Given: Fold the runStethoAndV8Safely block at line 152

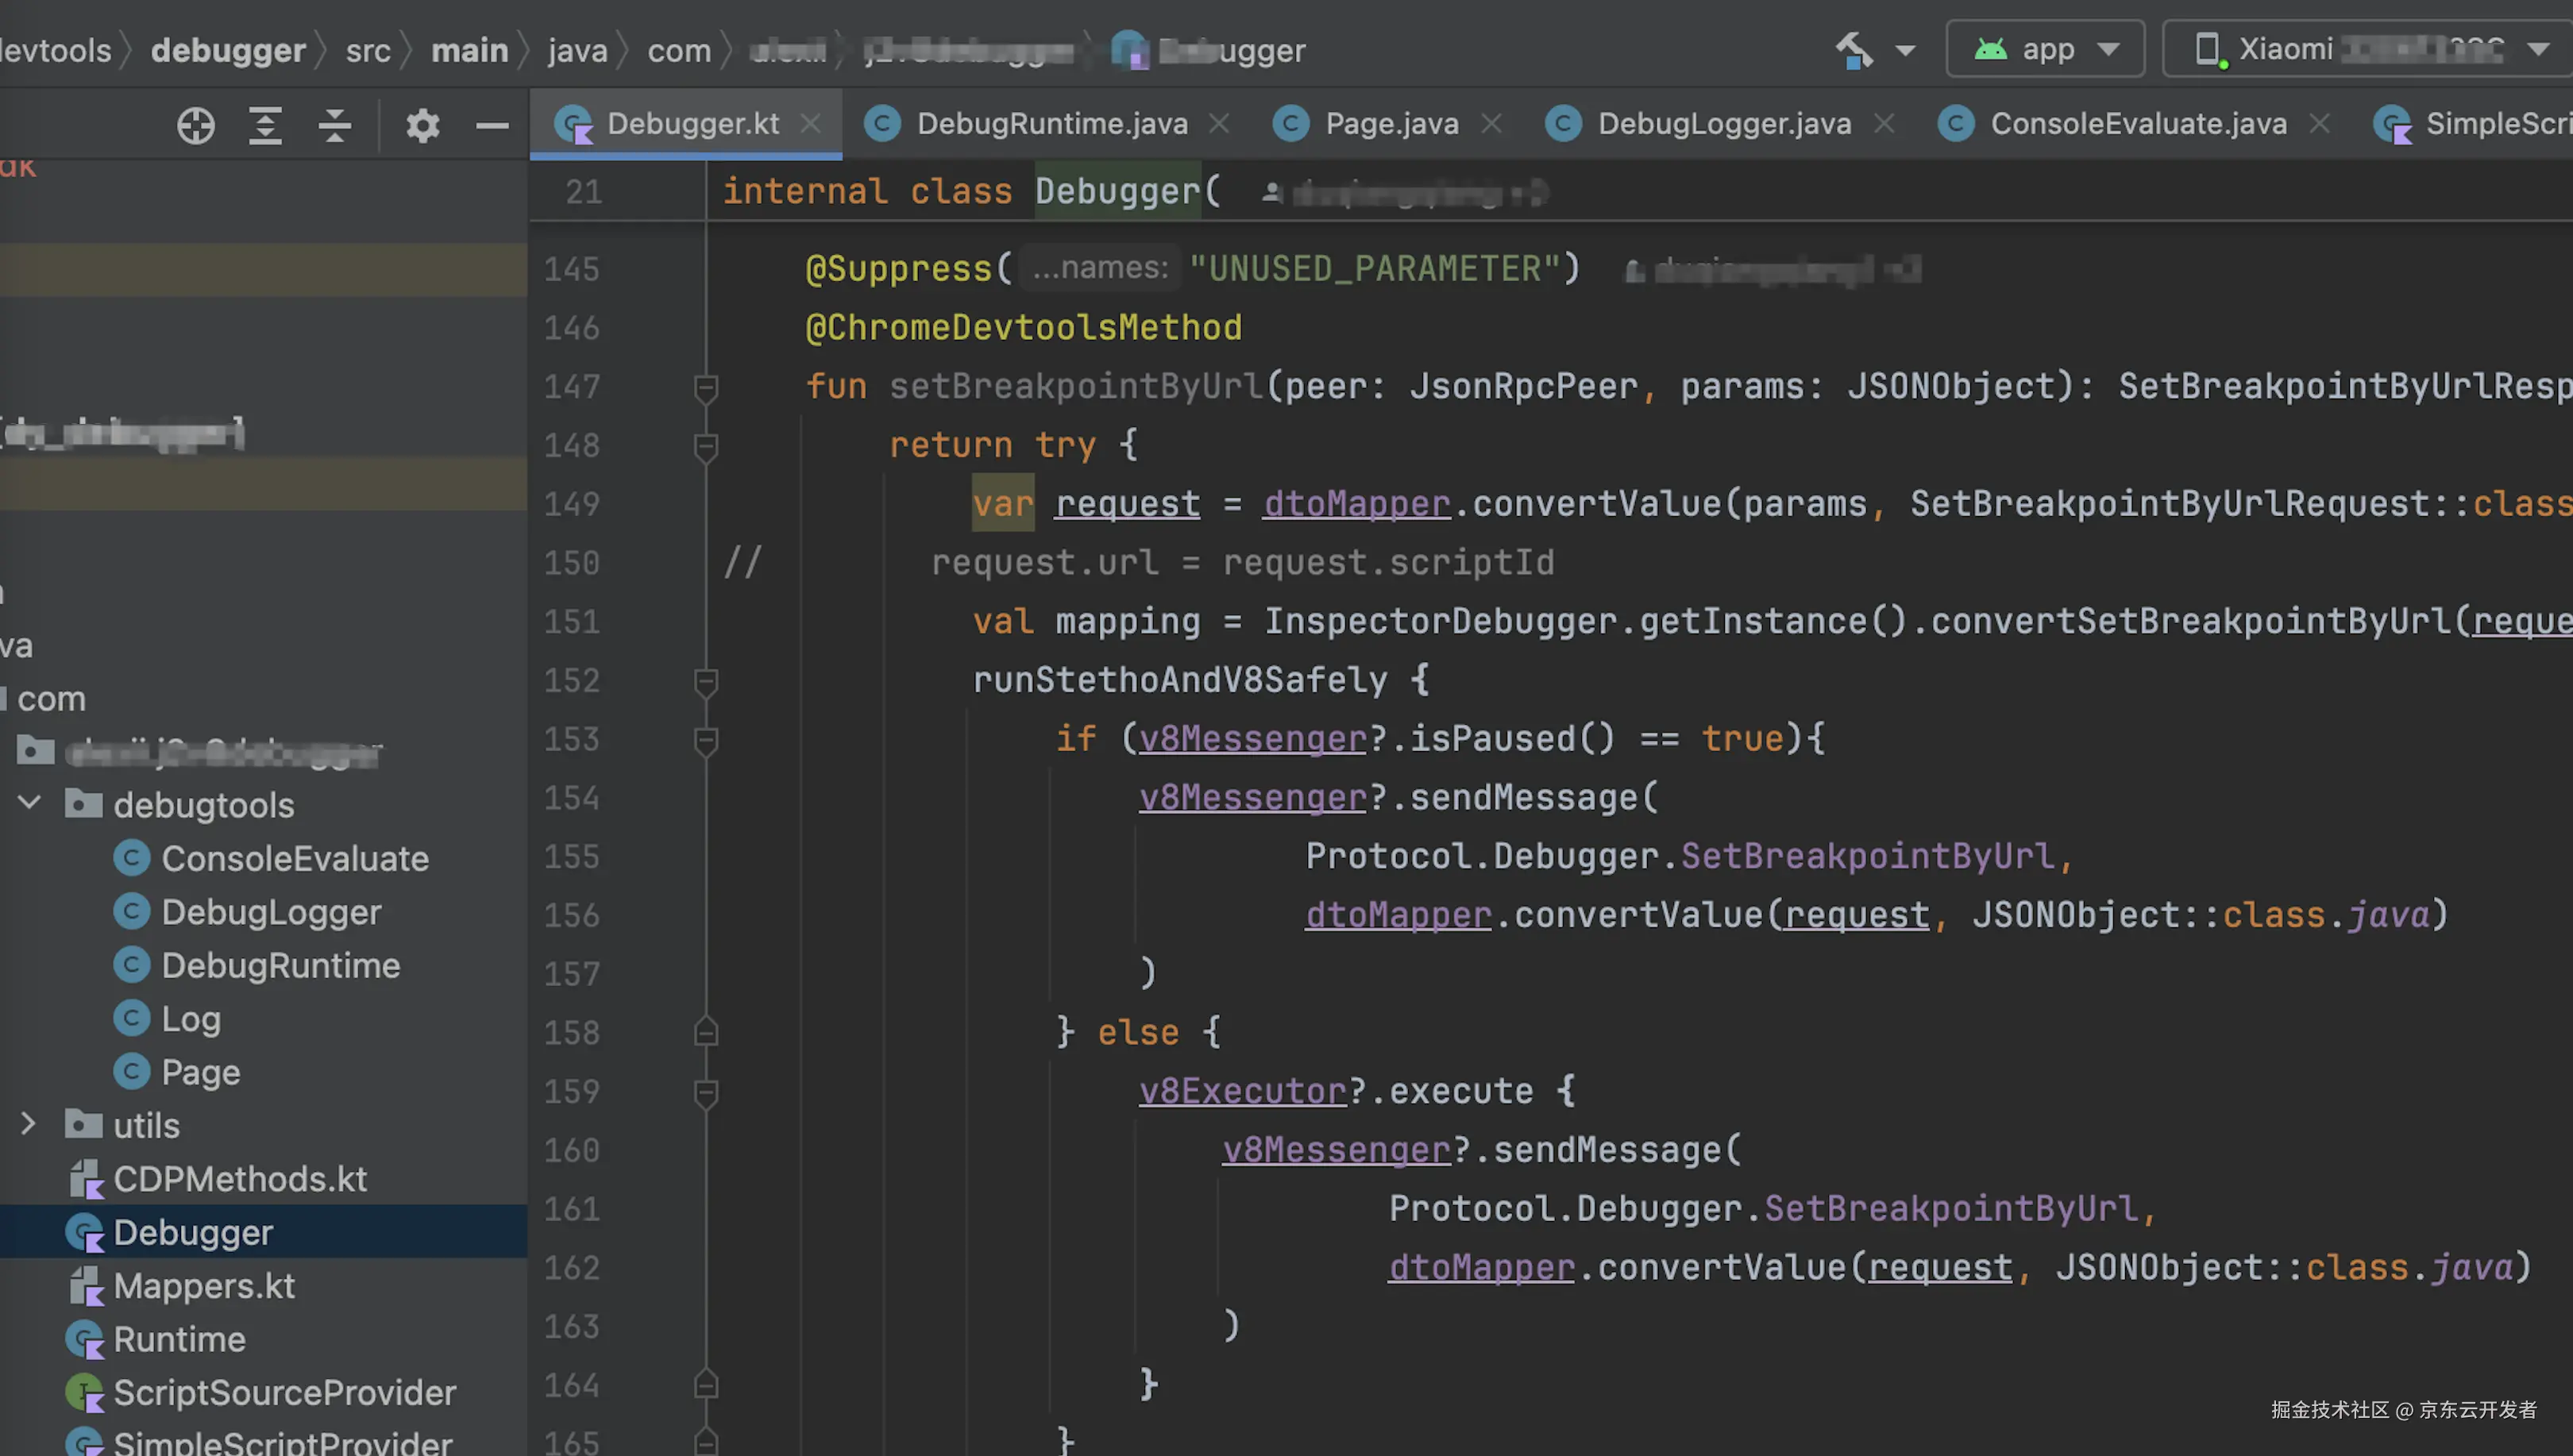Looking at the screenshot, I should (x=706, y=681).
